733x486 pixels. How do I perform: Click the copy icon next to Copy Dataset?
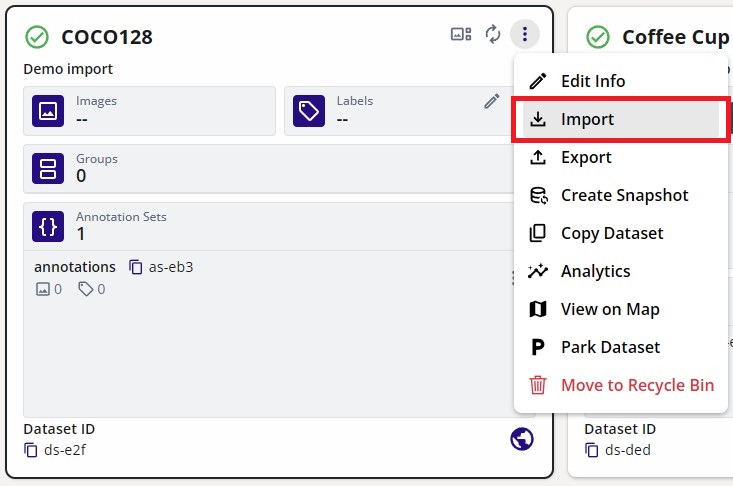tap(538, 233)
